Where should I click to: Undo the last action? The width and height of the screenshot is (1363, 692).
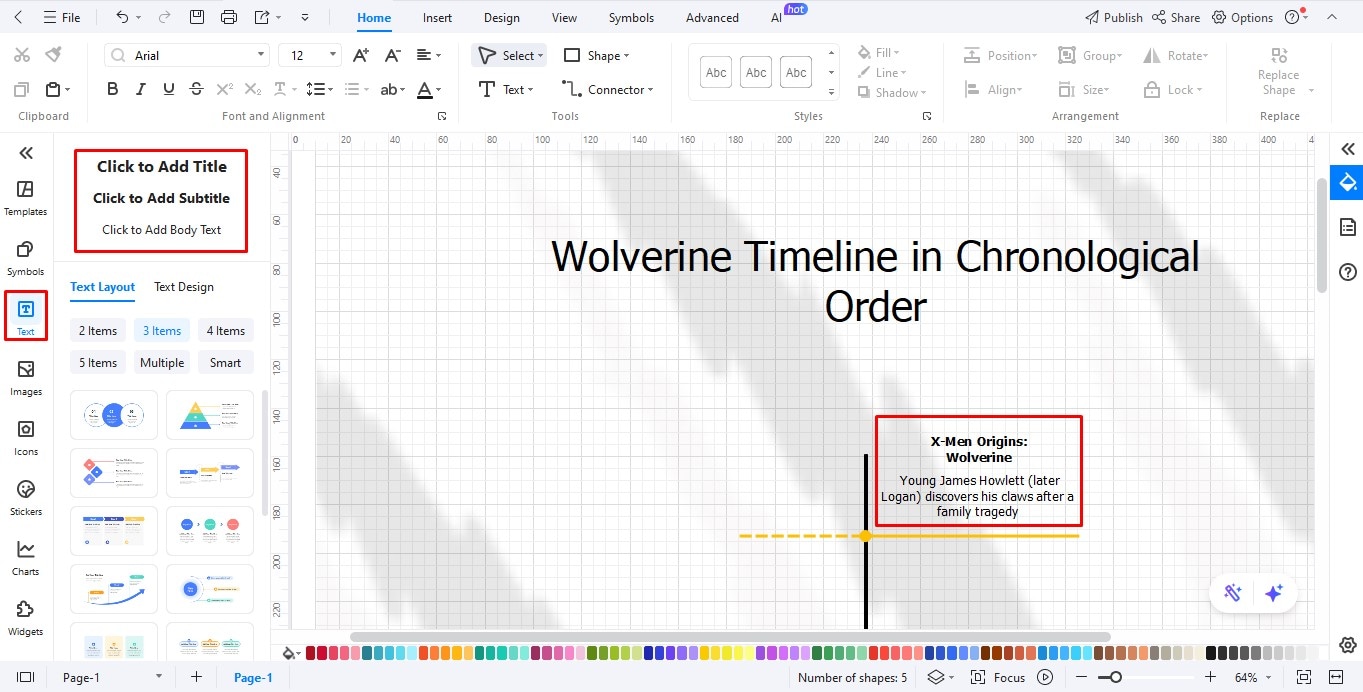(122, 17)
